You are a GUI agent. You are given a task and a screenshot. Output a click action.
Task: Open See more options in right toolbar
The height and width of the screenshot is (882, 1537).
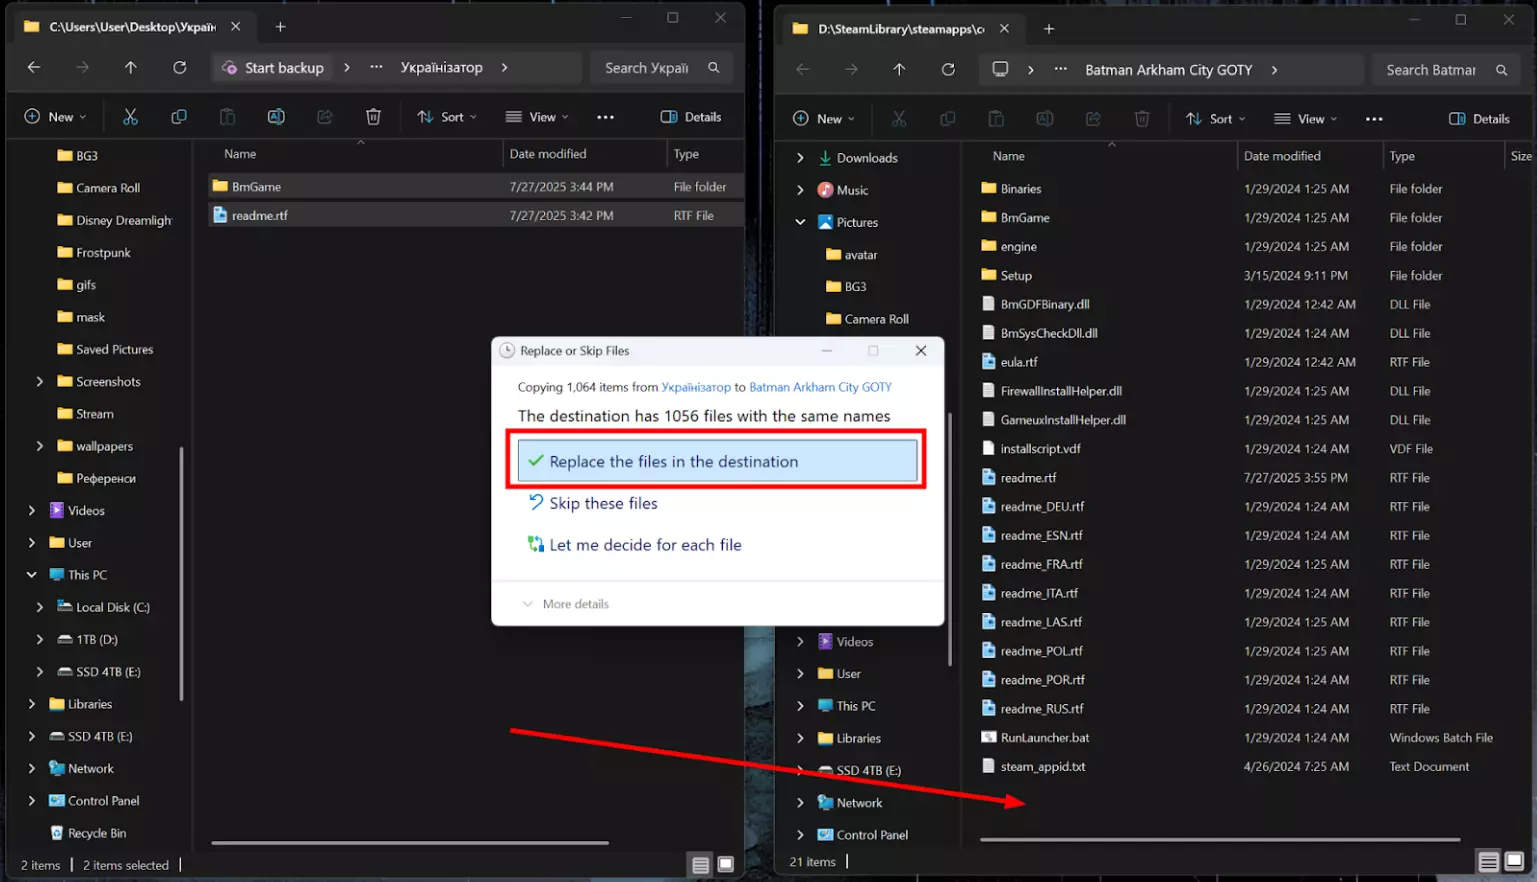[1374, 119]
